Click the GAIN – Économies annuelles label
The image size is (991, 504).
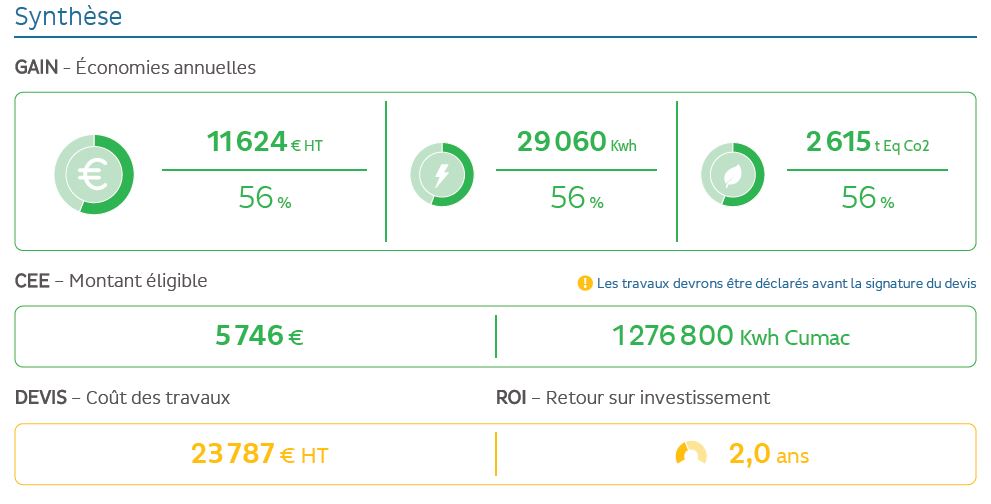[135, 68]
